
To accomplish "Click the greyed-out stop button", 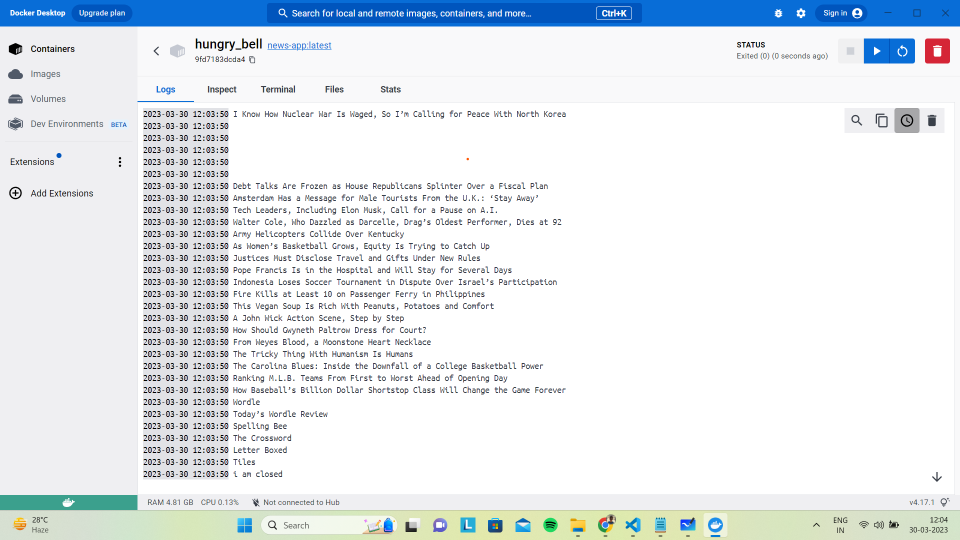I will (x=850, y=51).
